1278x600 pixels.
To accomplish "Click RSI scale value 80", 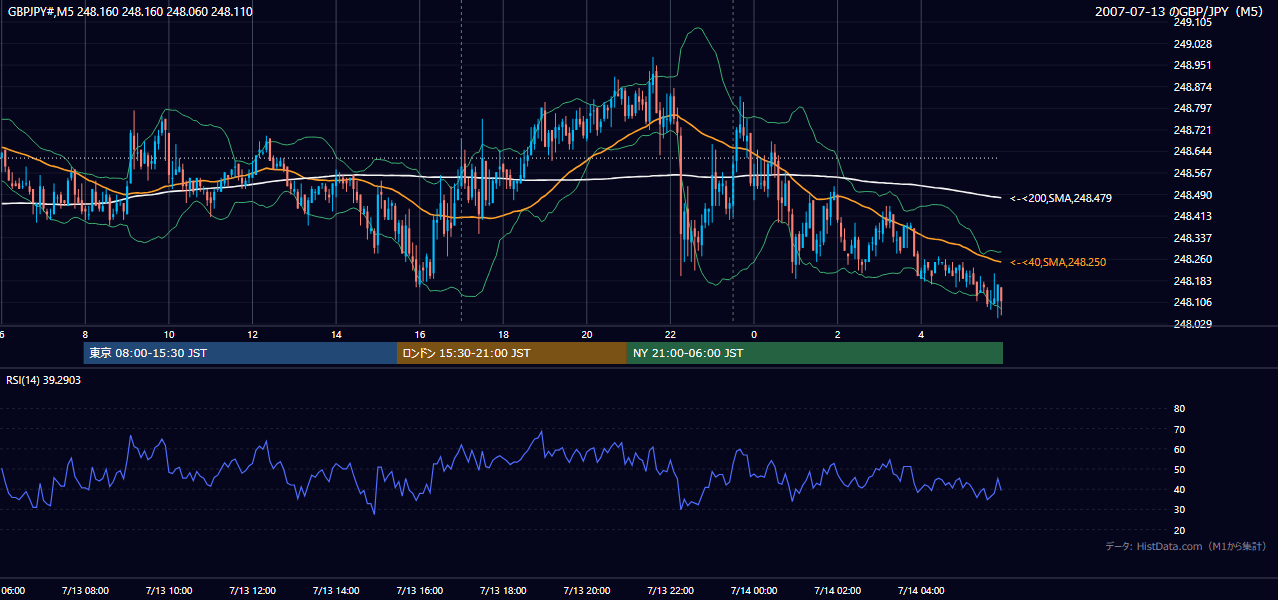I will (1179, 409).
